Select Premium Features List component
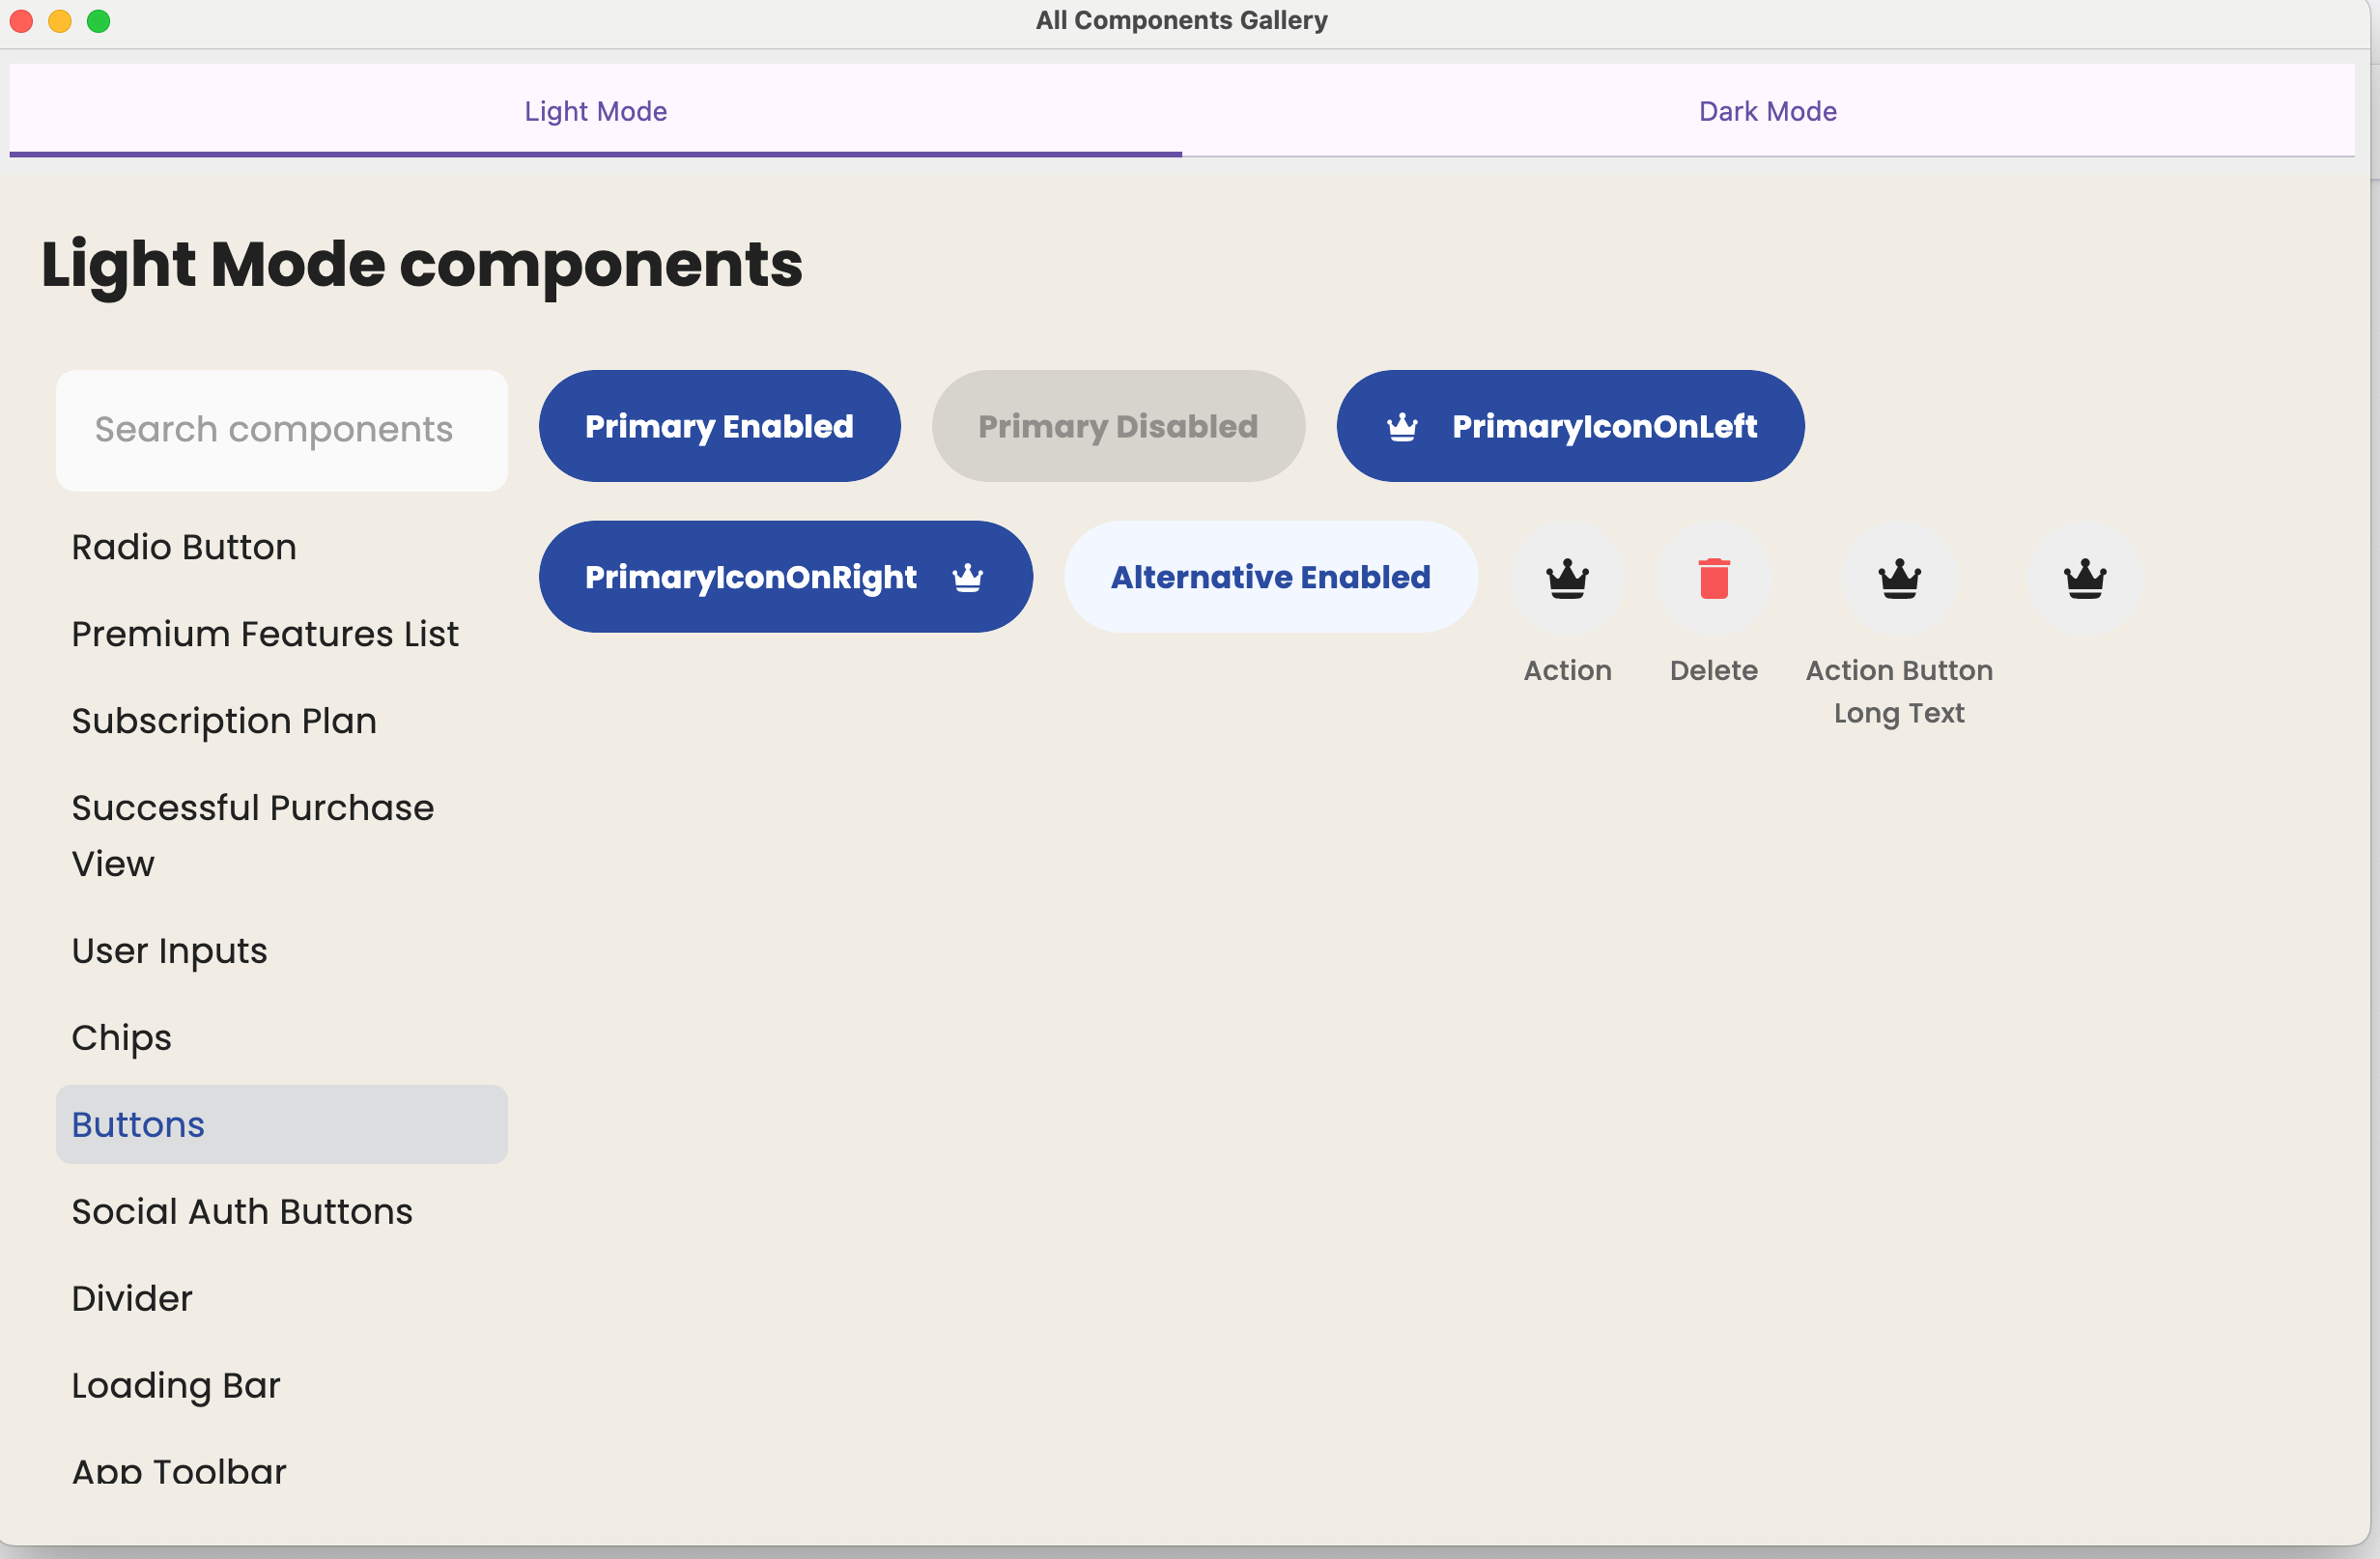This screenshot has width=2380, height=1559. (x=281, y=634)
